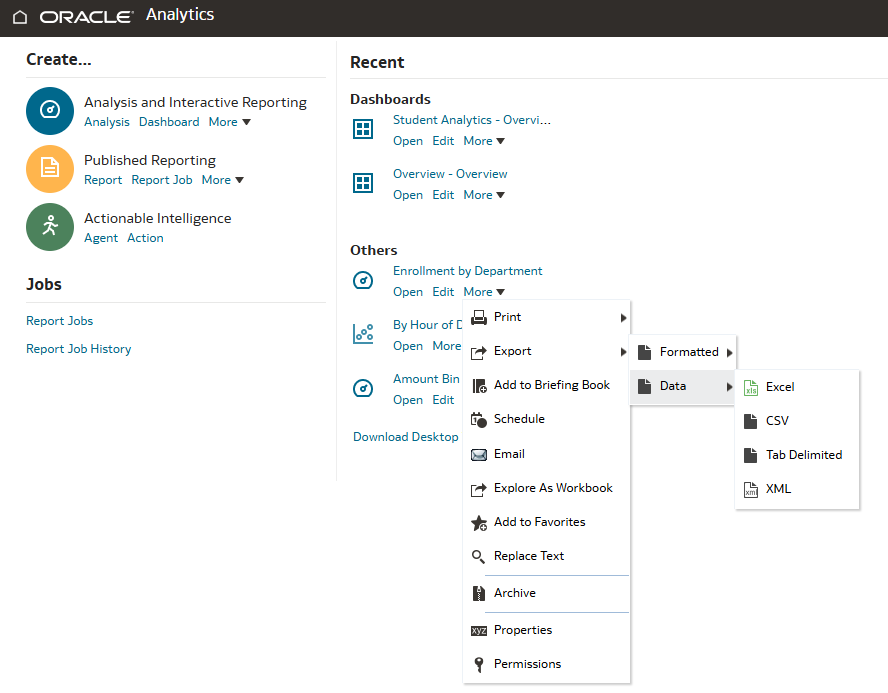888x693 pixels.
Task: Click the CSV document icon
Action: click(751, 421)
